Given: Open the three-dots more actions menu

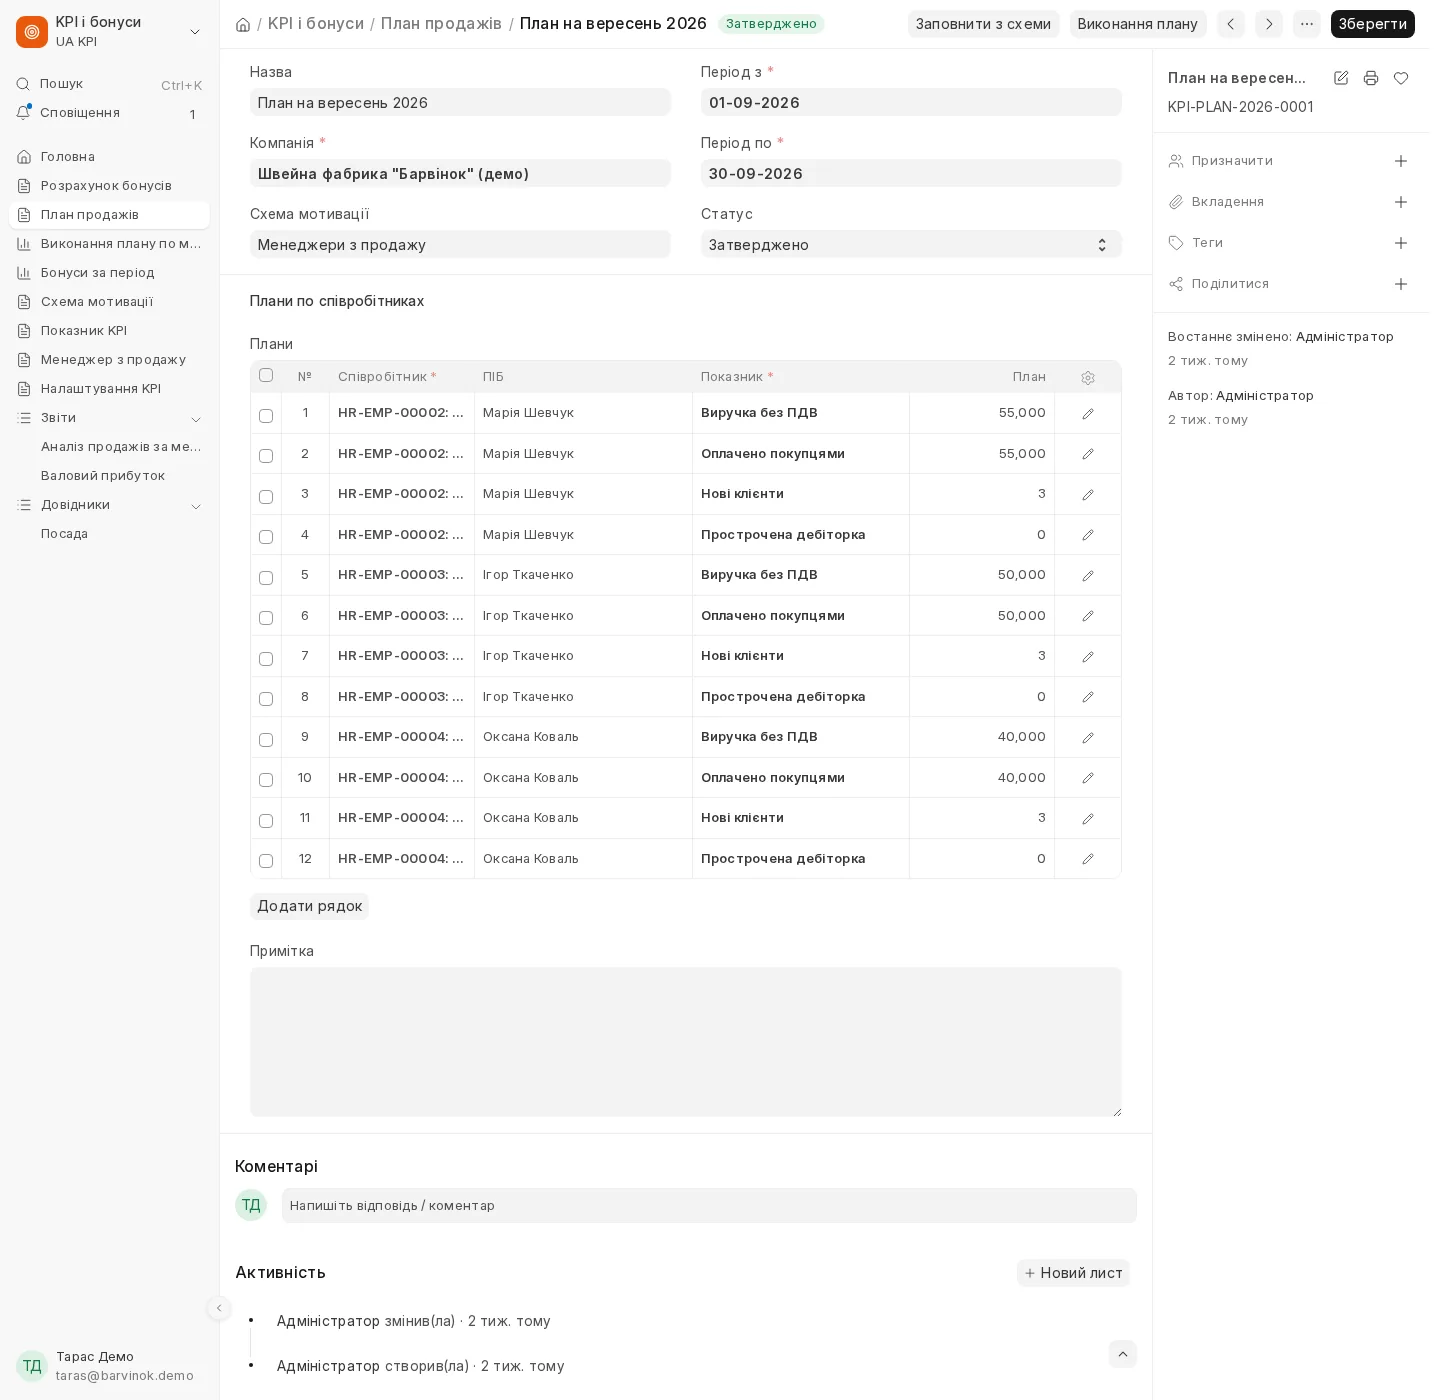Looking at the screenshot, I should point(1307,24).
